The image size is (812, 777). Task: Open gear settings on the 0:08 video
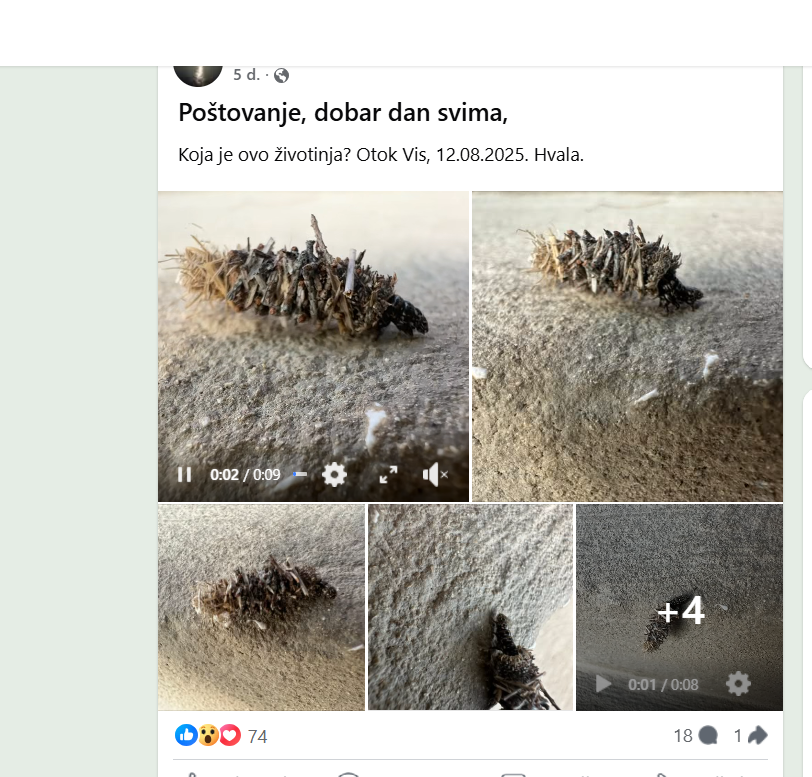tap(738, 684)
